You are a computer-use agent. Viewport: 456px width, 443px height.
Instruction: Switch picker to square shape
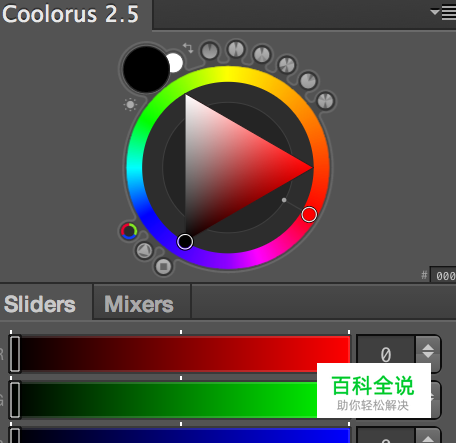coord(163,266)
